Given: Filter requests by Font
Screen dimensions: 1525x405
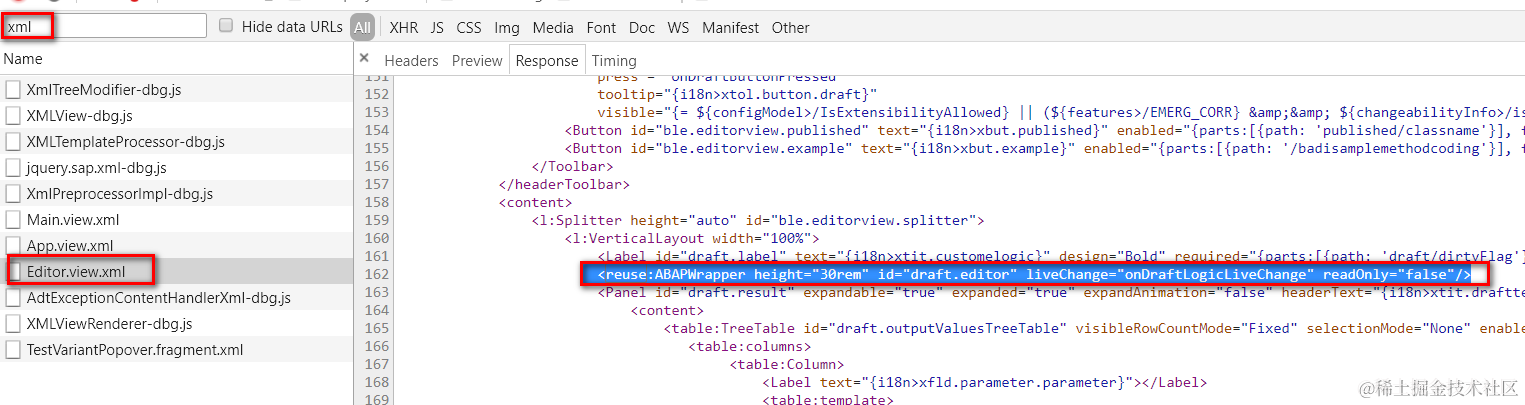Looking at the screenshot, I should [x=601, y=28].
